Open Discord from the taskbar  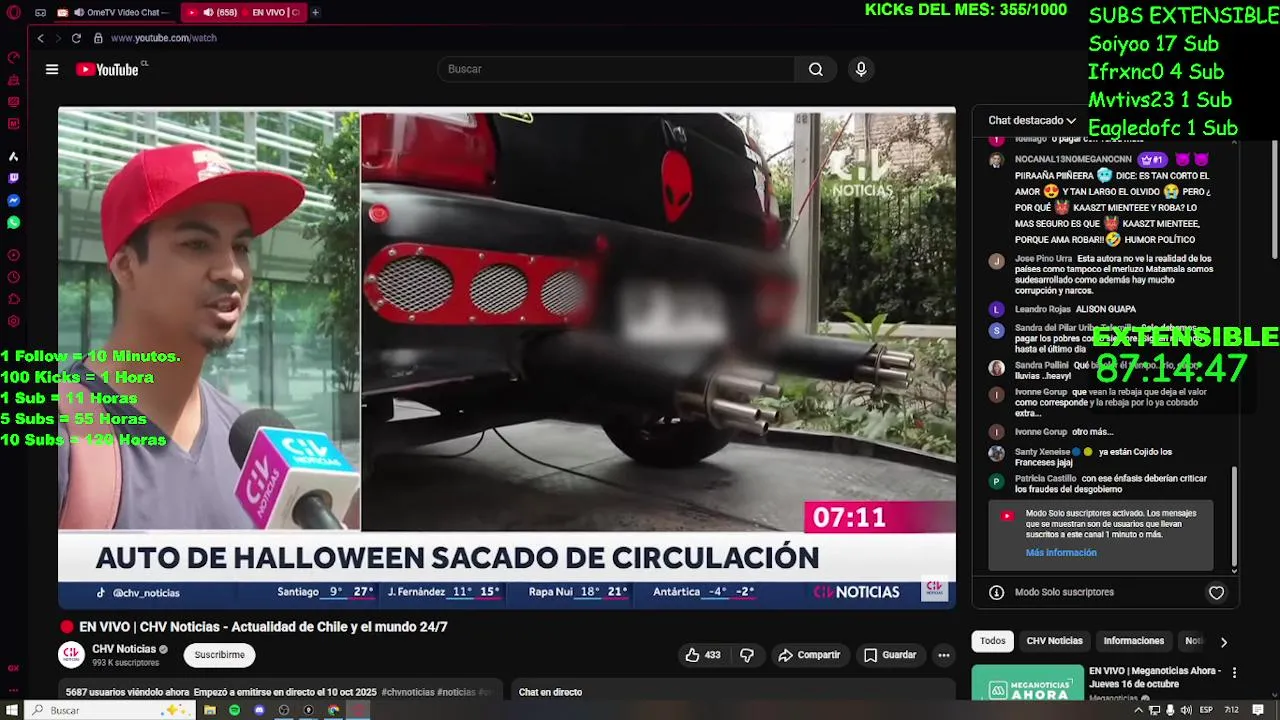pos(259,710)
